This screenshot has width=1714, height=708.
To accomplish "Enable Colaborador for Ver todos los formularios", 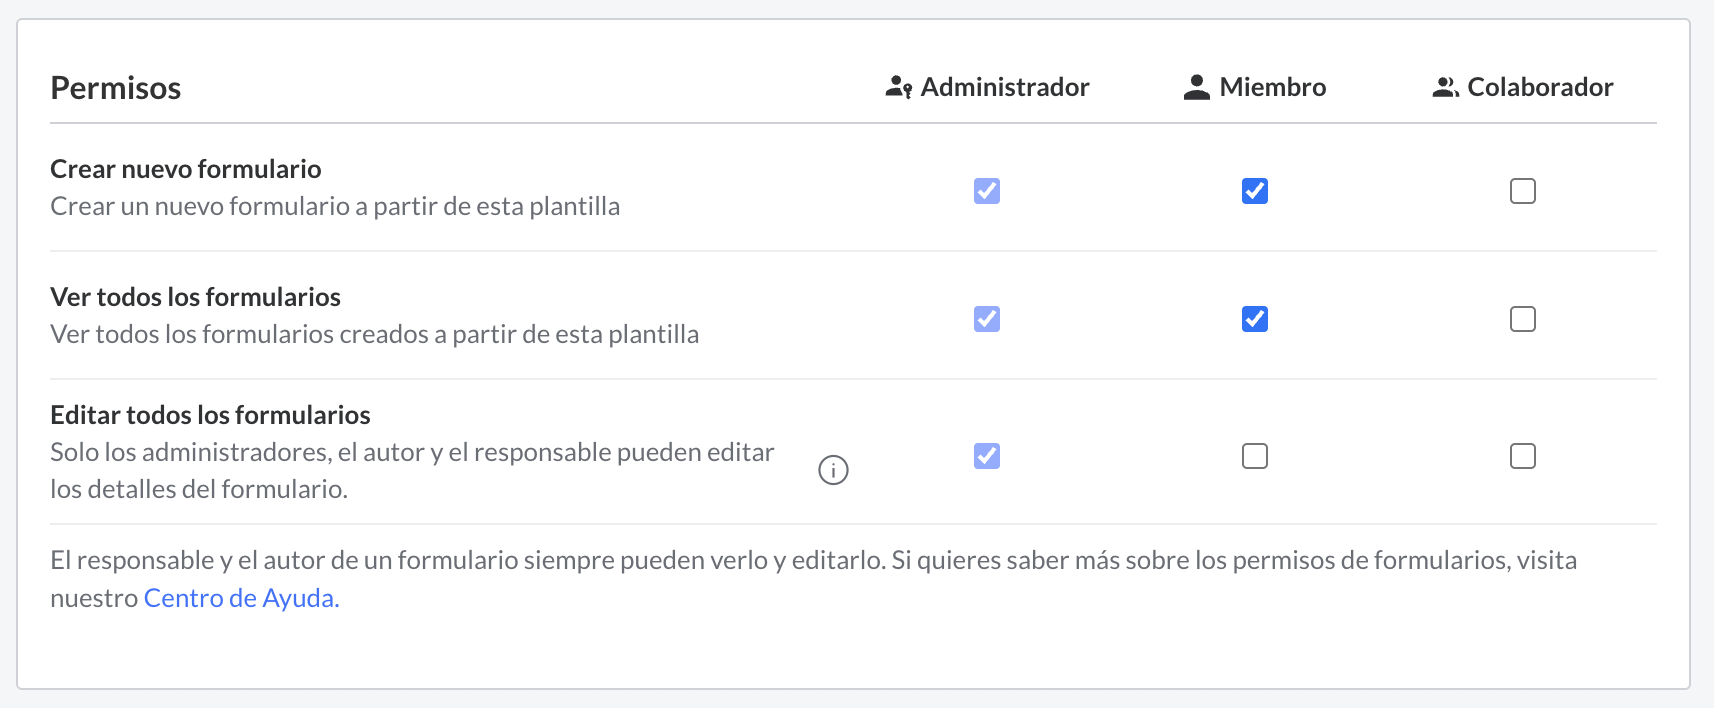I will pyautogui.click(x=1523, y=319).
